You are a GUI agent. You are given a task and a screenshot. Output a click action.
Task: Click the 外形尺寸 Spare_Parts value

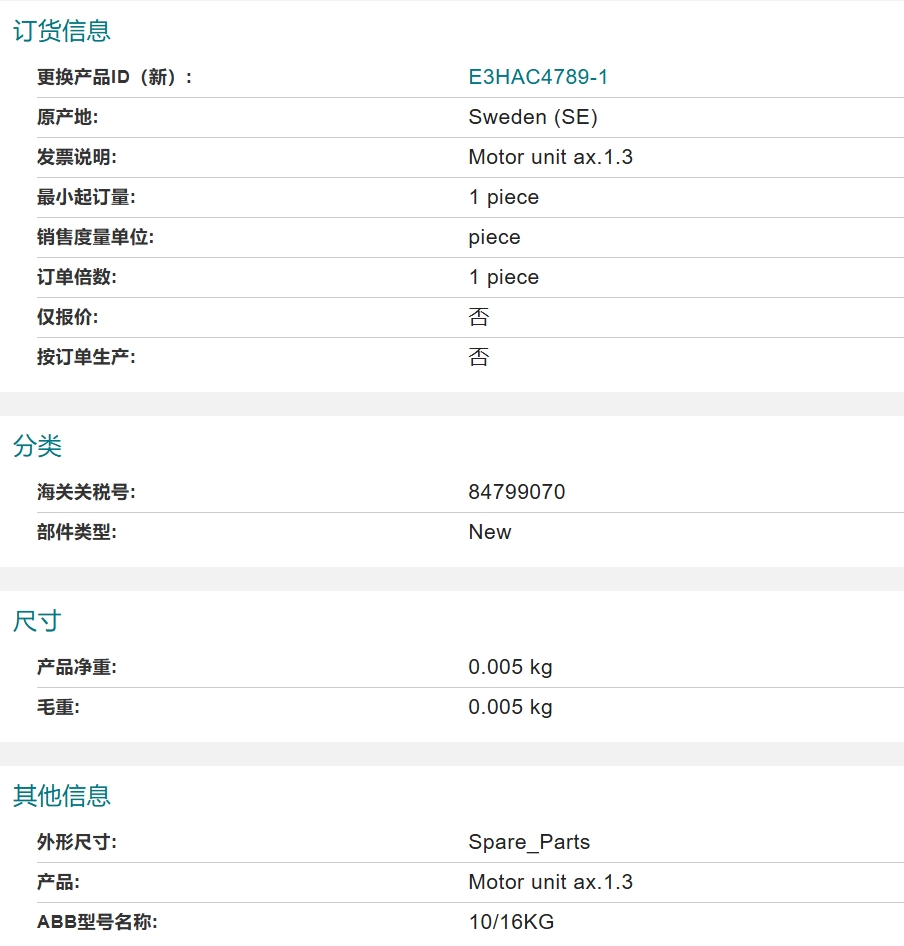point(529,842)
